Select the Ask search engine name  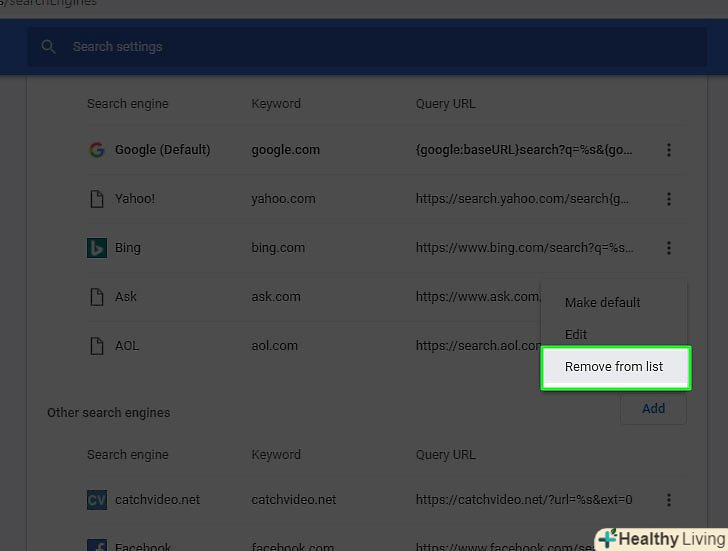click(125, 297)
